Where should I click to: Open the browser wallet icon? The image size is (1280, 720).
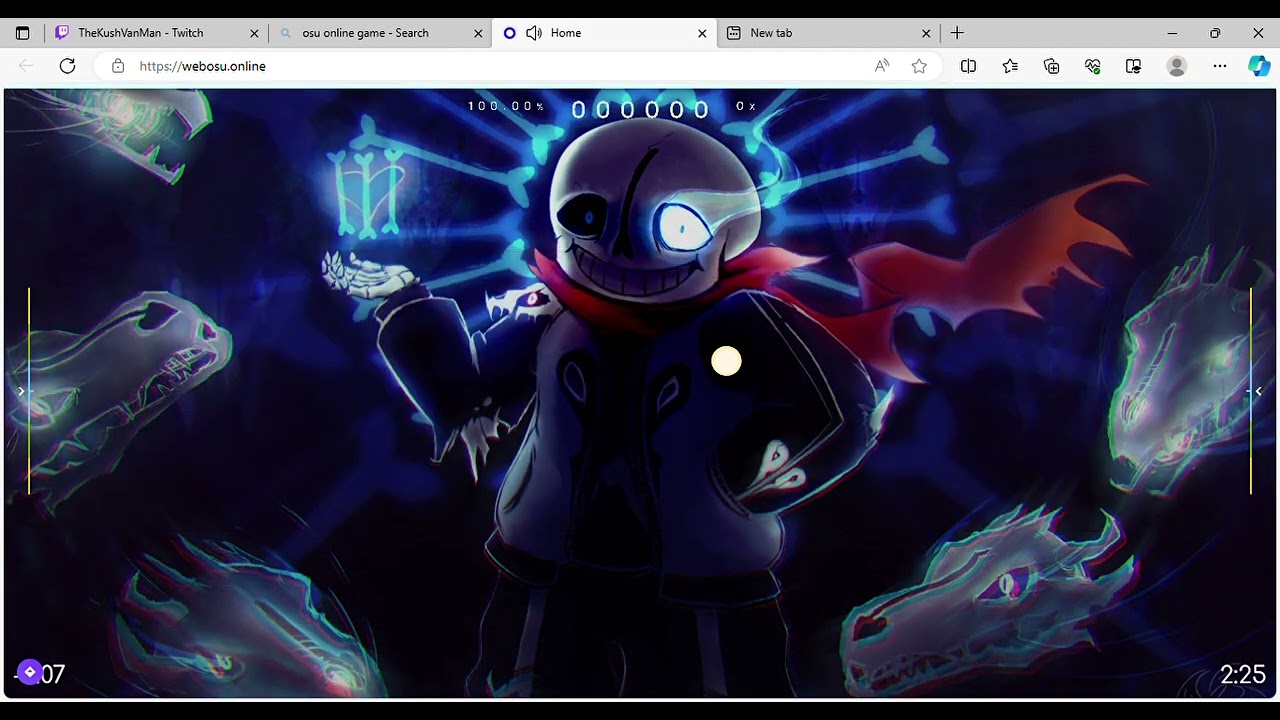1133,66
